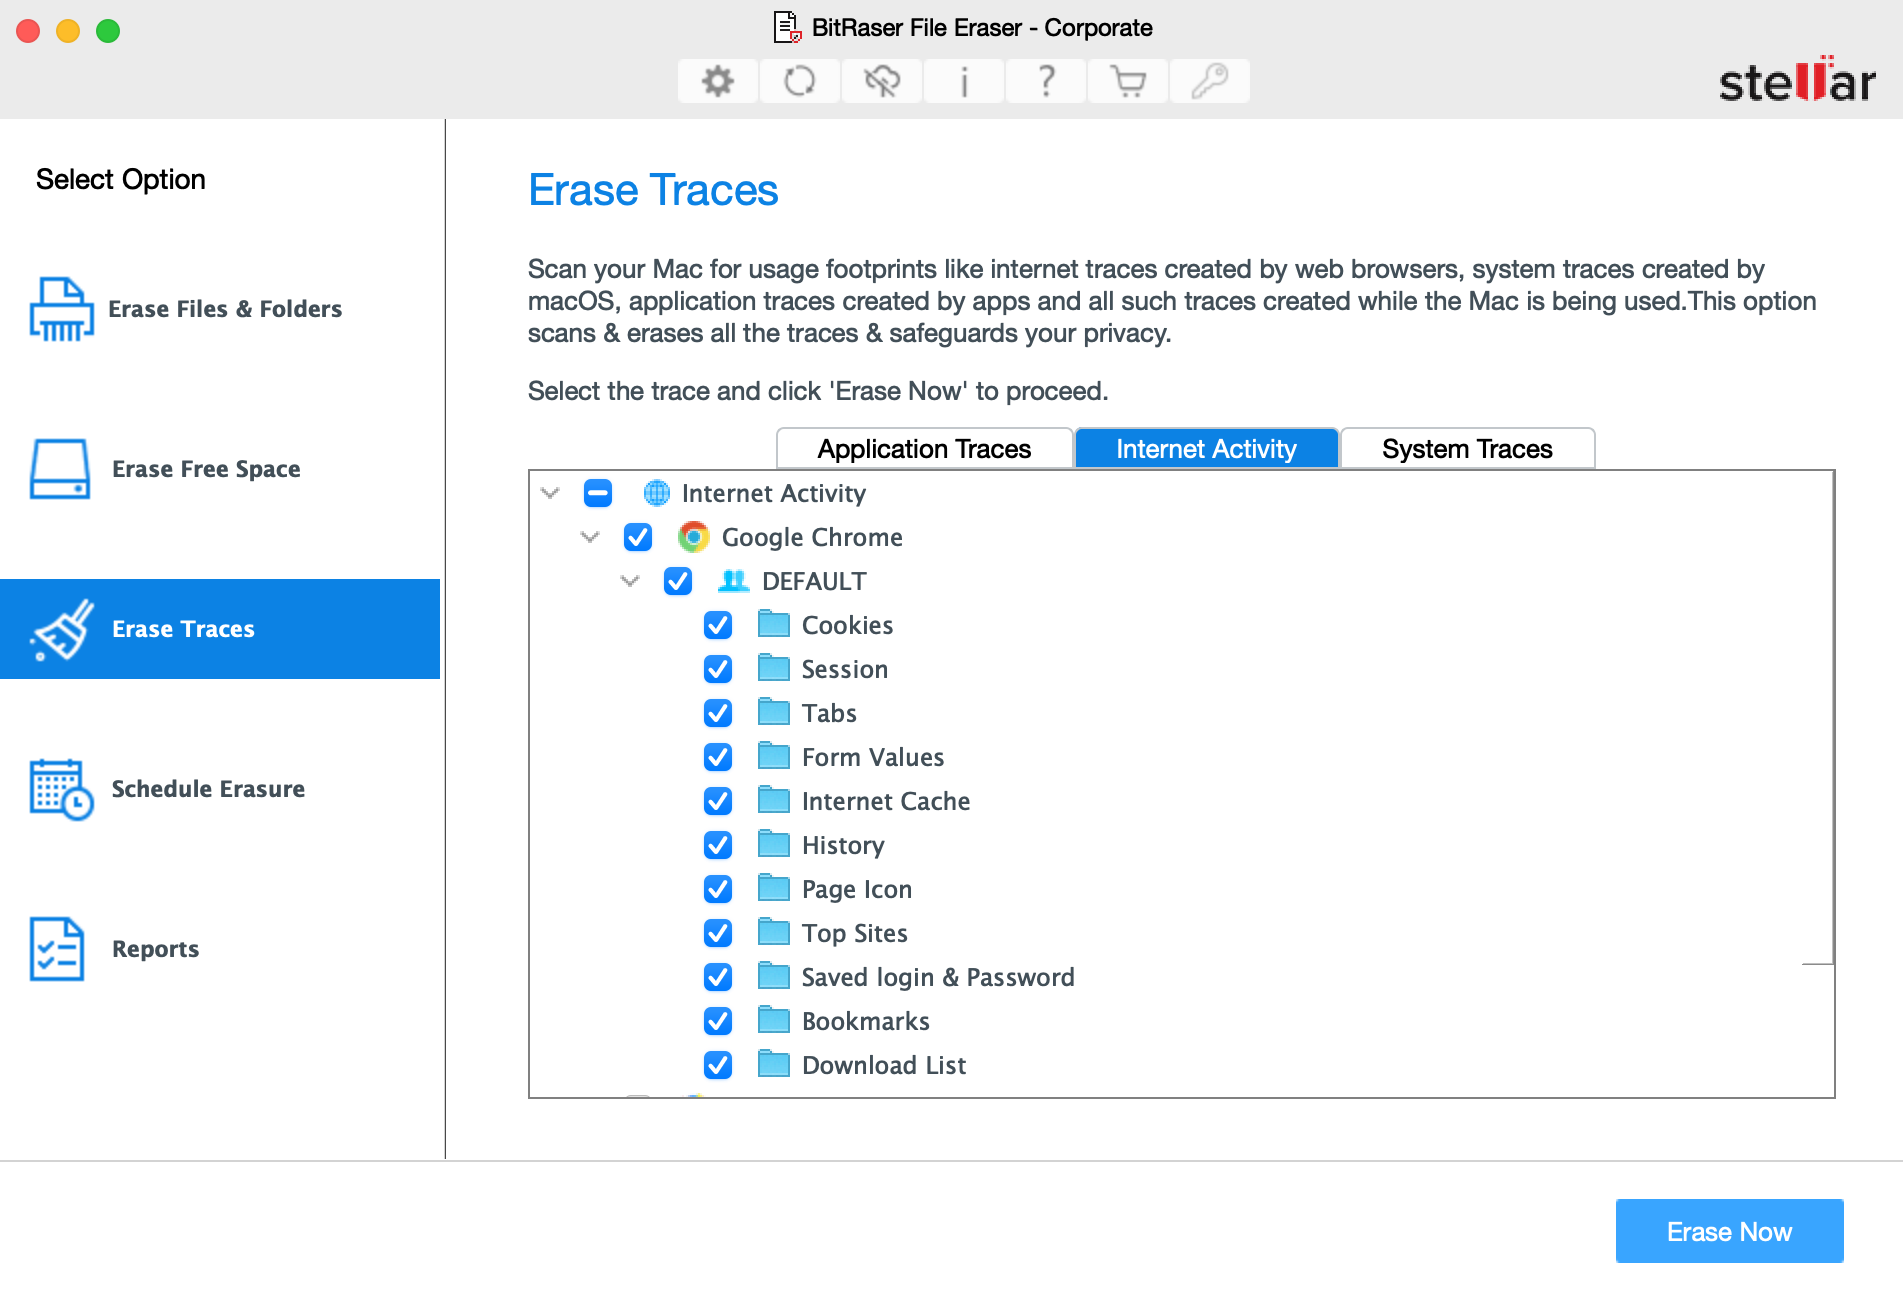Click the Internet Activity globe icon
Screen dimensions: 1903x1298
(657, 493)
